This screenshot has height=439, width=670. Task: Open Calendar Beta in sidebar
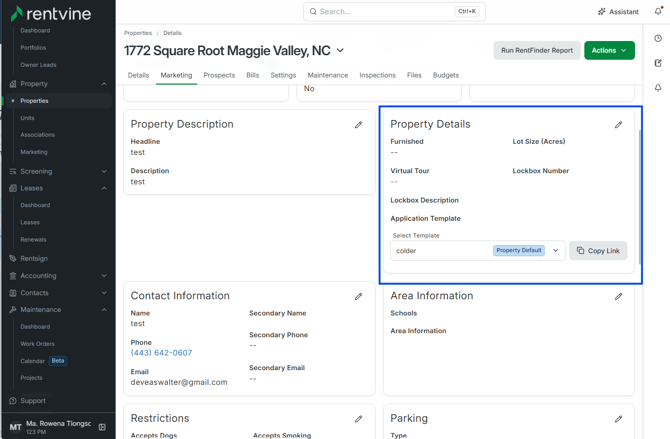[43, 361]
